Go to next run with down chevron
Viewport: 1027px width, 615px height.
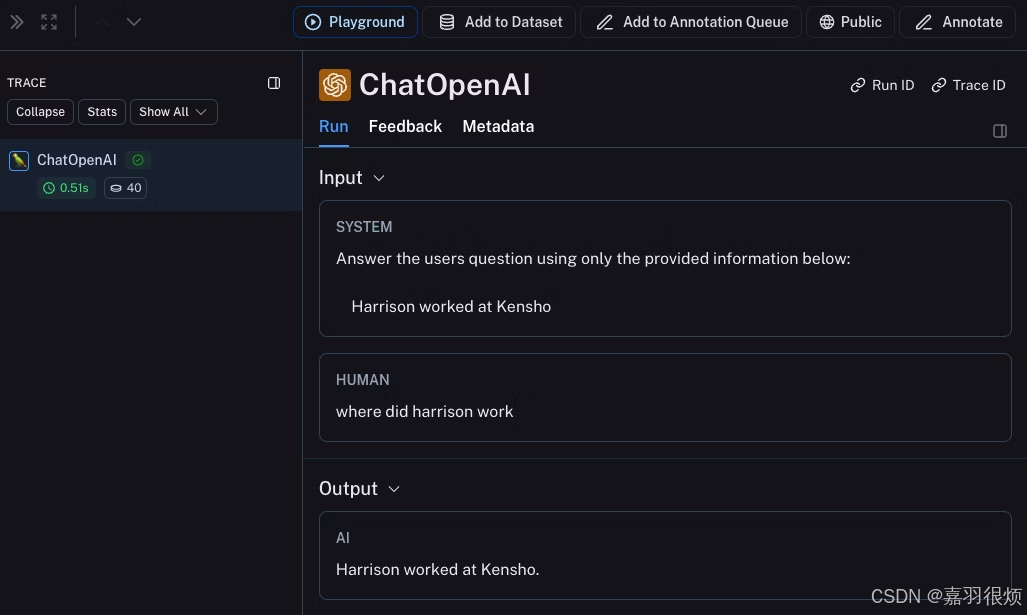click(x=134, y=22)
